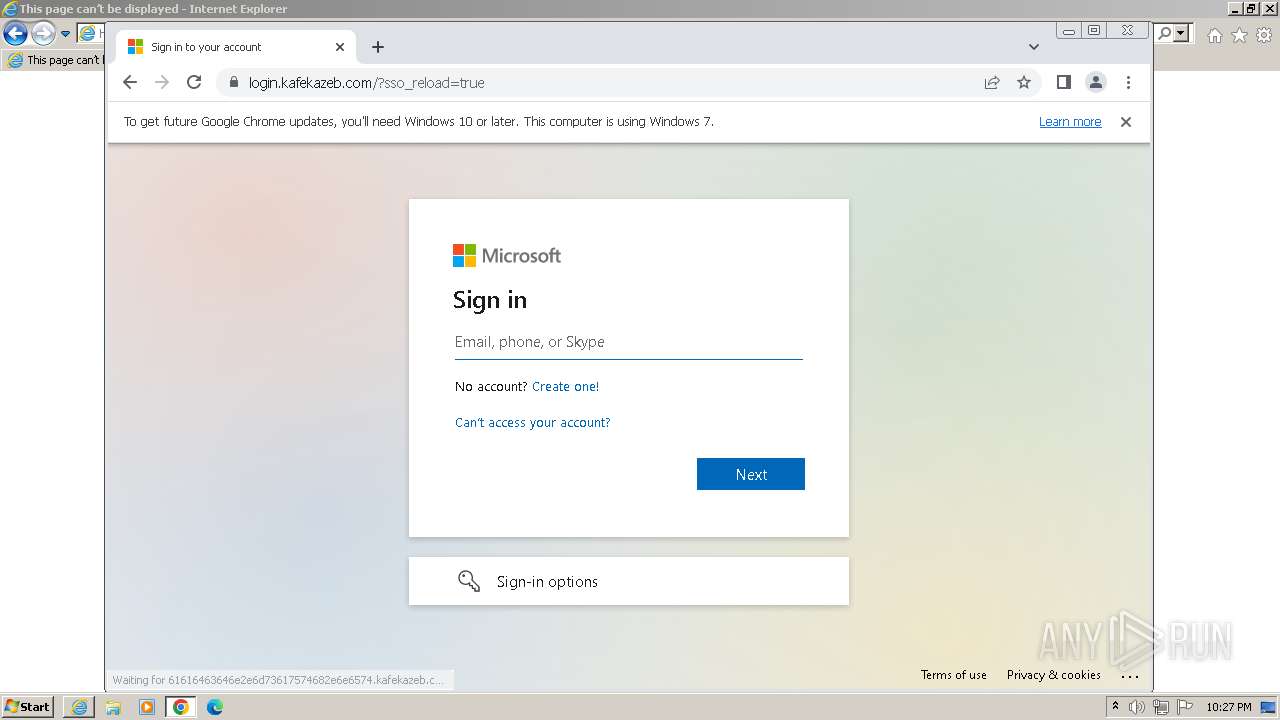Share this page icon in Chrome
The height and width of the screenshot is (720, 1280).
(x=992, y=83)
